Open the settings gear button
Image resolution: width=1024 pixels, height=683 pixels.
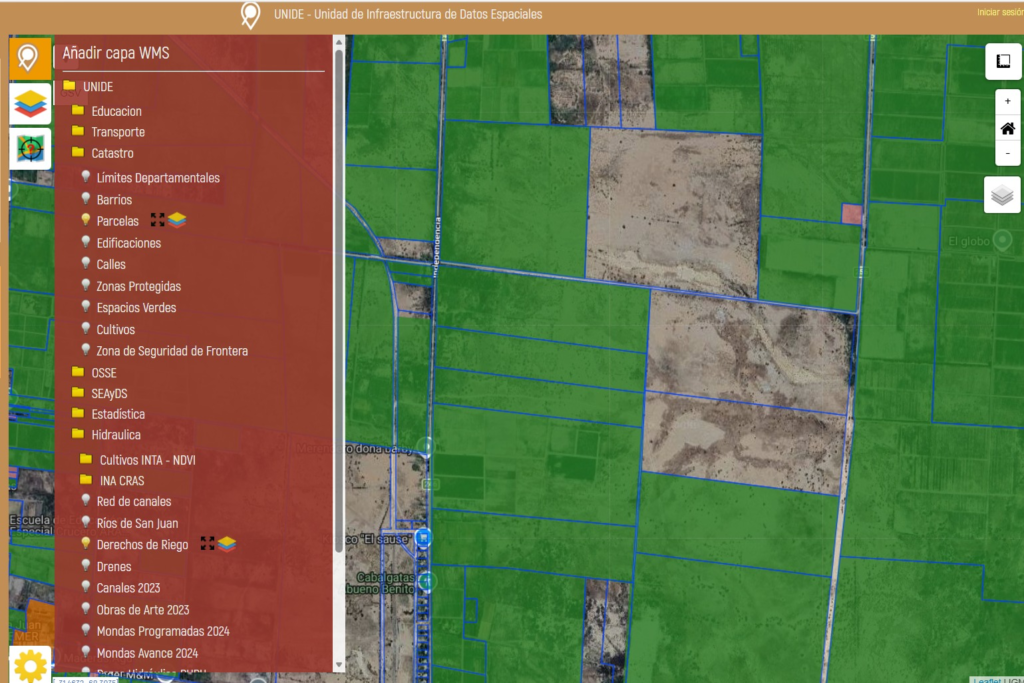click(30, 664)
